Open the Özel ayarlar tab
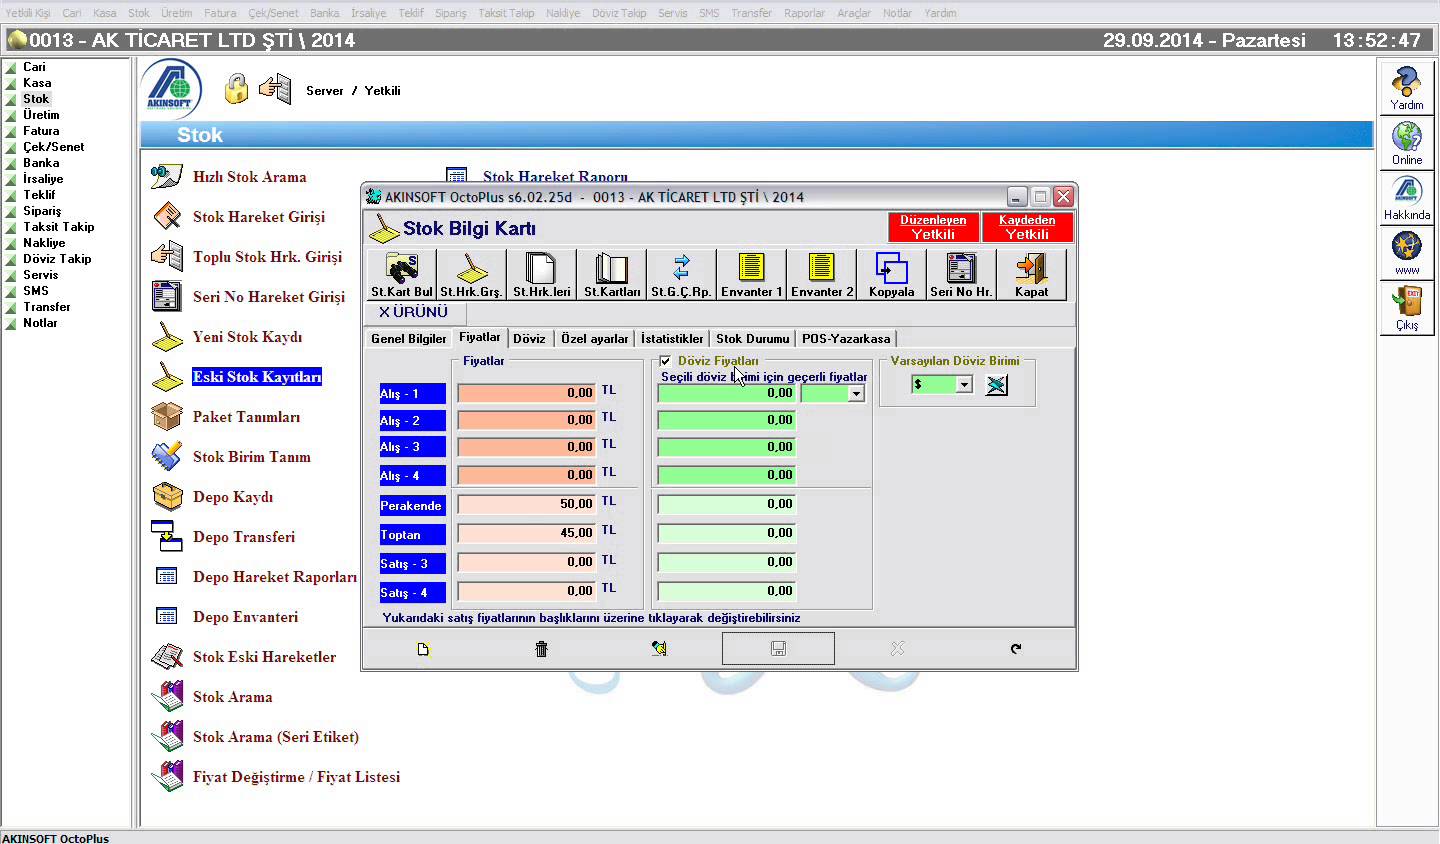Image resolution: width=1440 pixels, height=844 pixels. coord(594,339)
